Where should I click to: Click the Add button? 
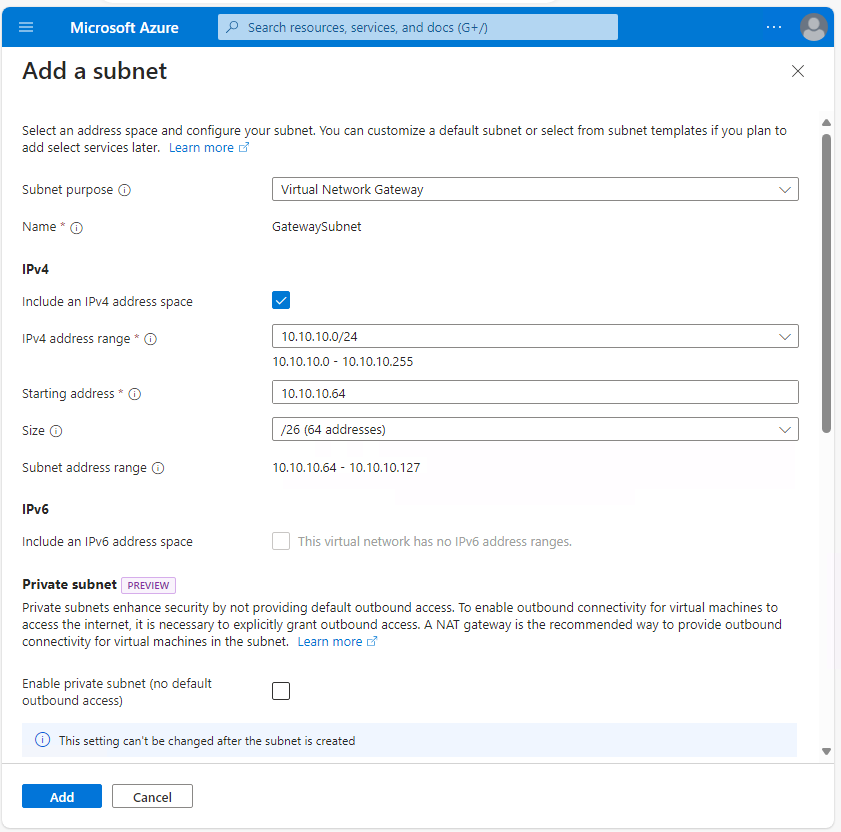(x=61, y=796)
